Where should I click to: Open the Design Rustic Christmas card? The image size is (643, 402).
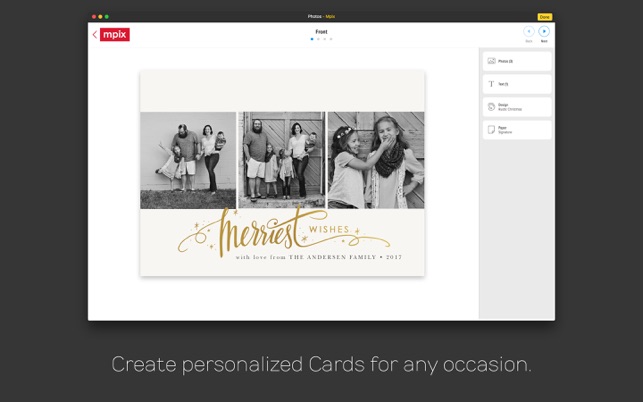click(x=517, y=107)
